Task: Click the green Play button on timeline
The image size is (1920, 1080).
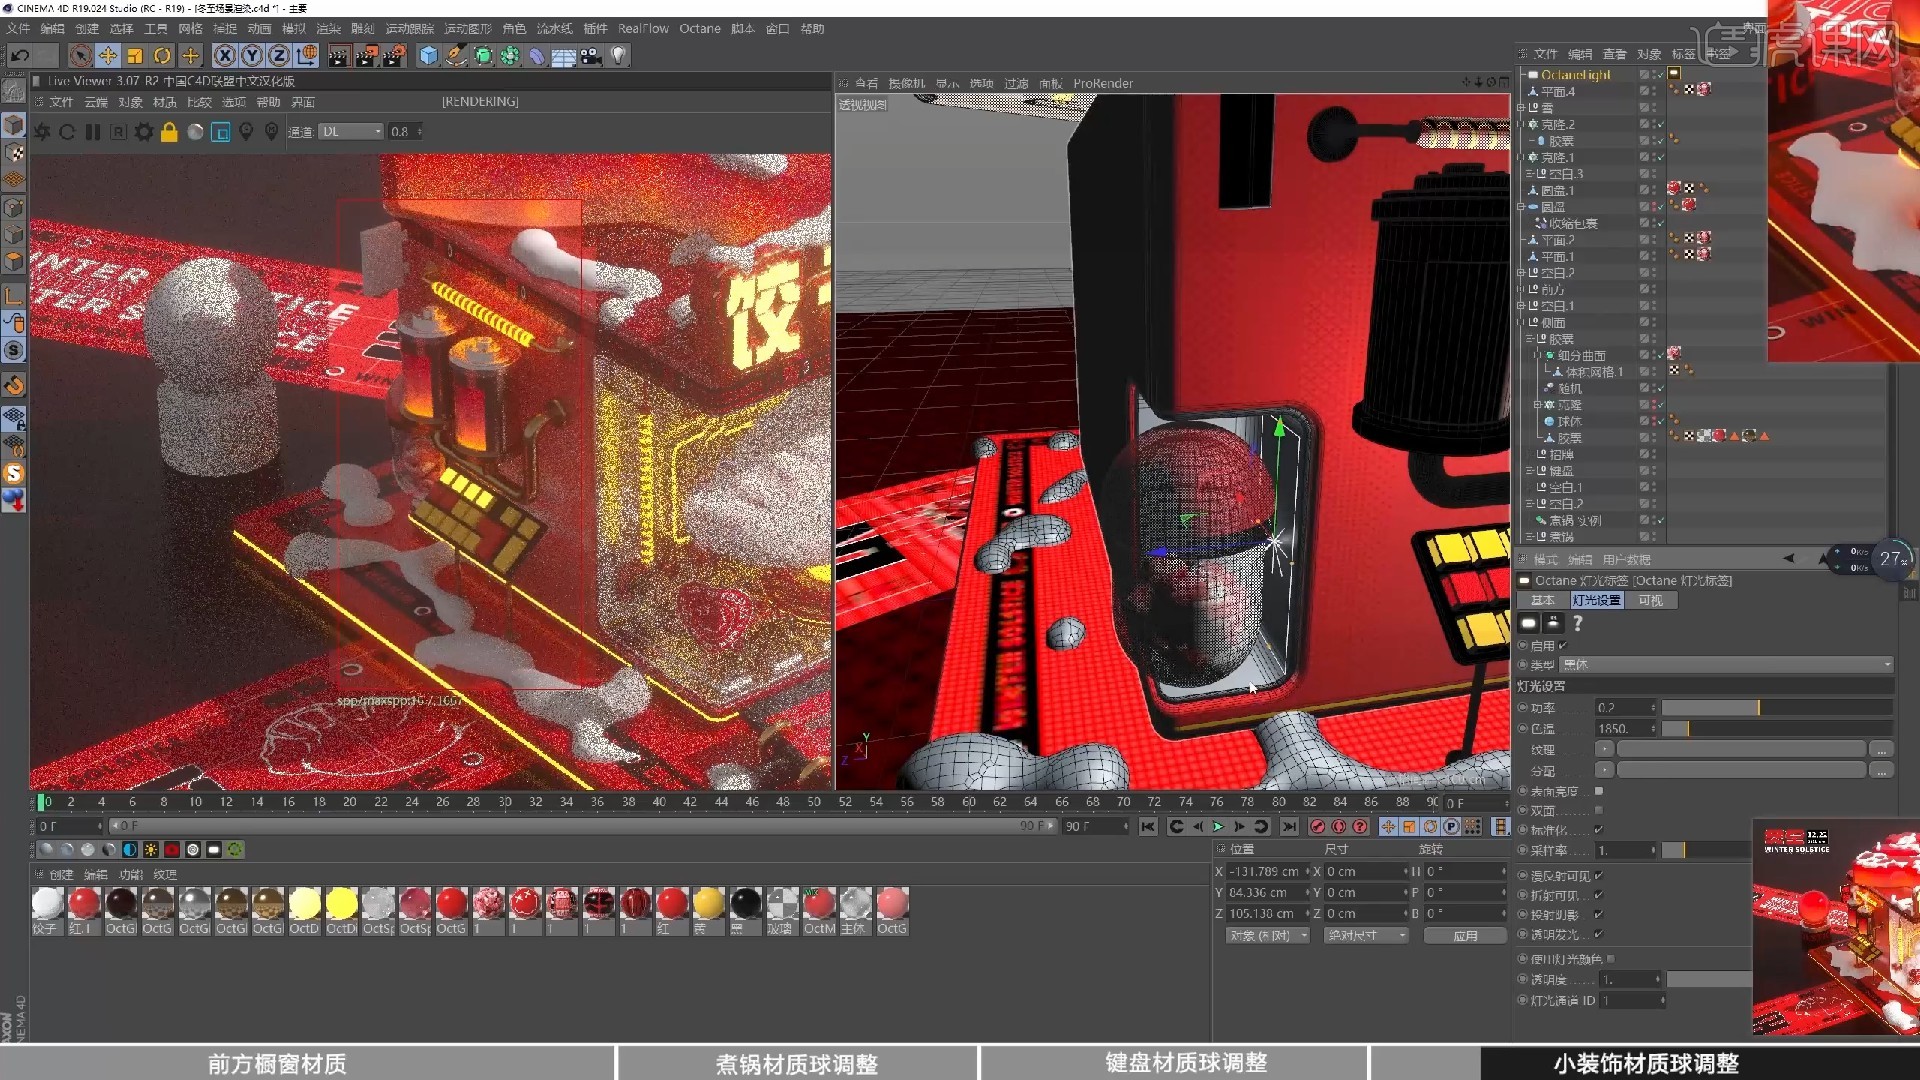Action: click(x=1218, y=827)
